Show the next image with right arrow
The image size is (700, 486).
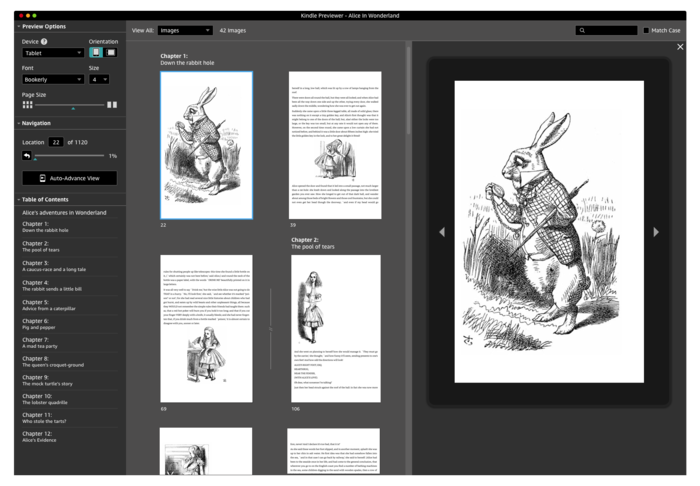(x=656, y=232)
